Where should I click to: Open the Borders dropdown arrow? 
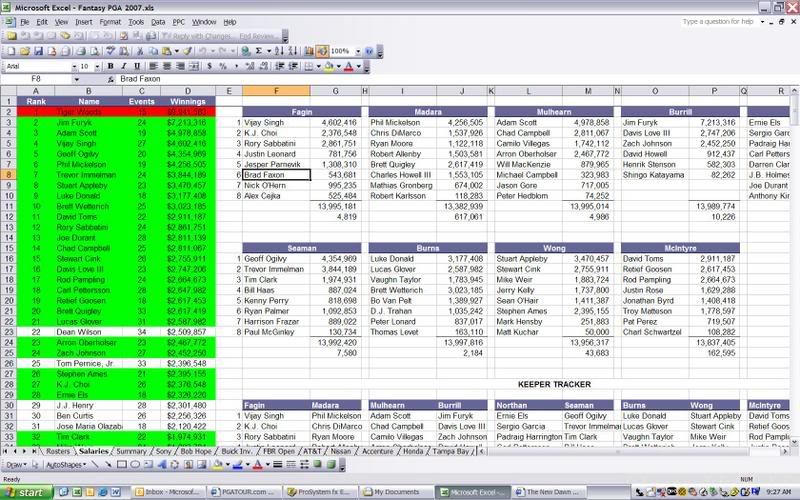tap(318, 66)
